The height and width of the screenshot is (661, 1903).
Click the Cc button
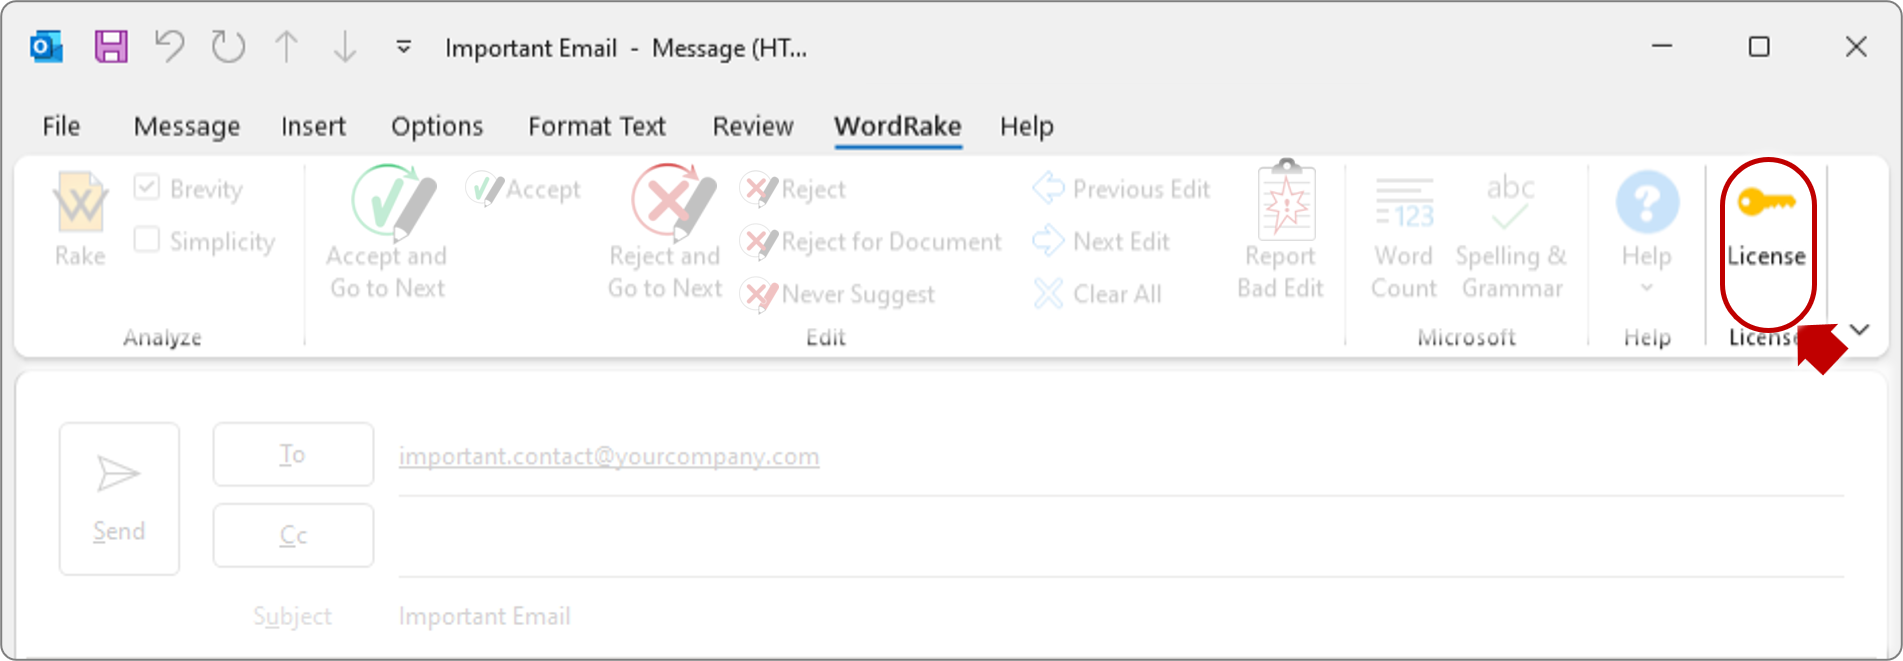293,535
